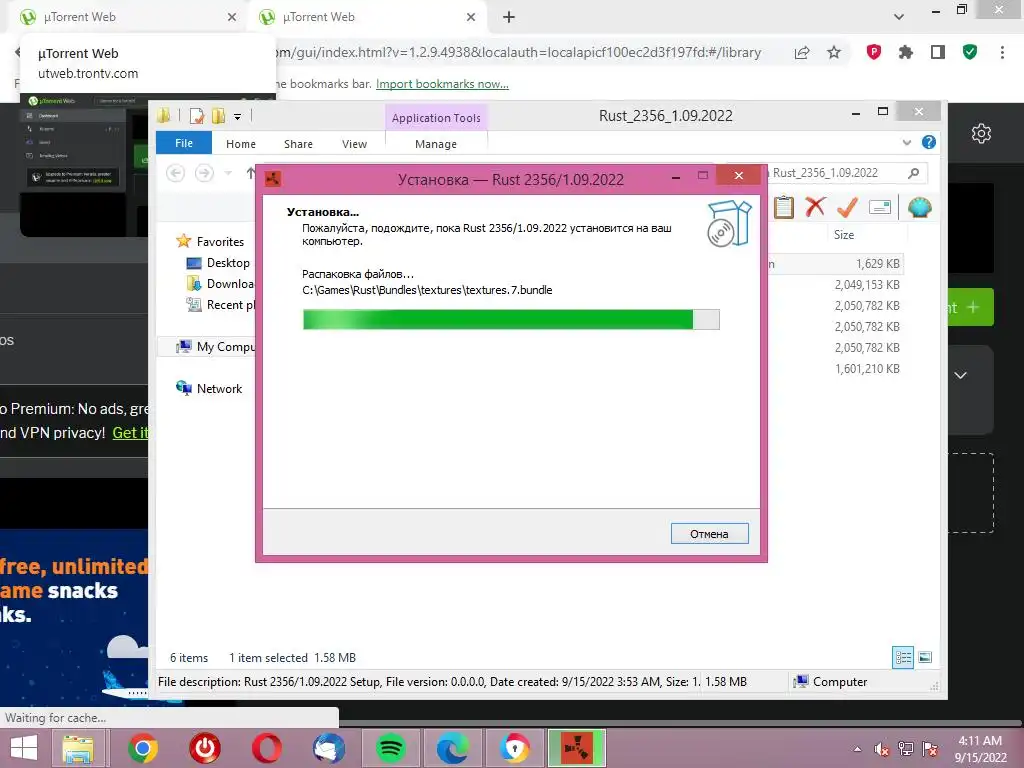
Task: Click the search magnifier in Explorer
Action: point(914,173)
